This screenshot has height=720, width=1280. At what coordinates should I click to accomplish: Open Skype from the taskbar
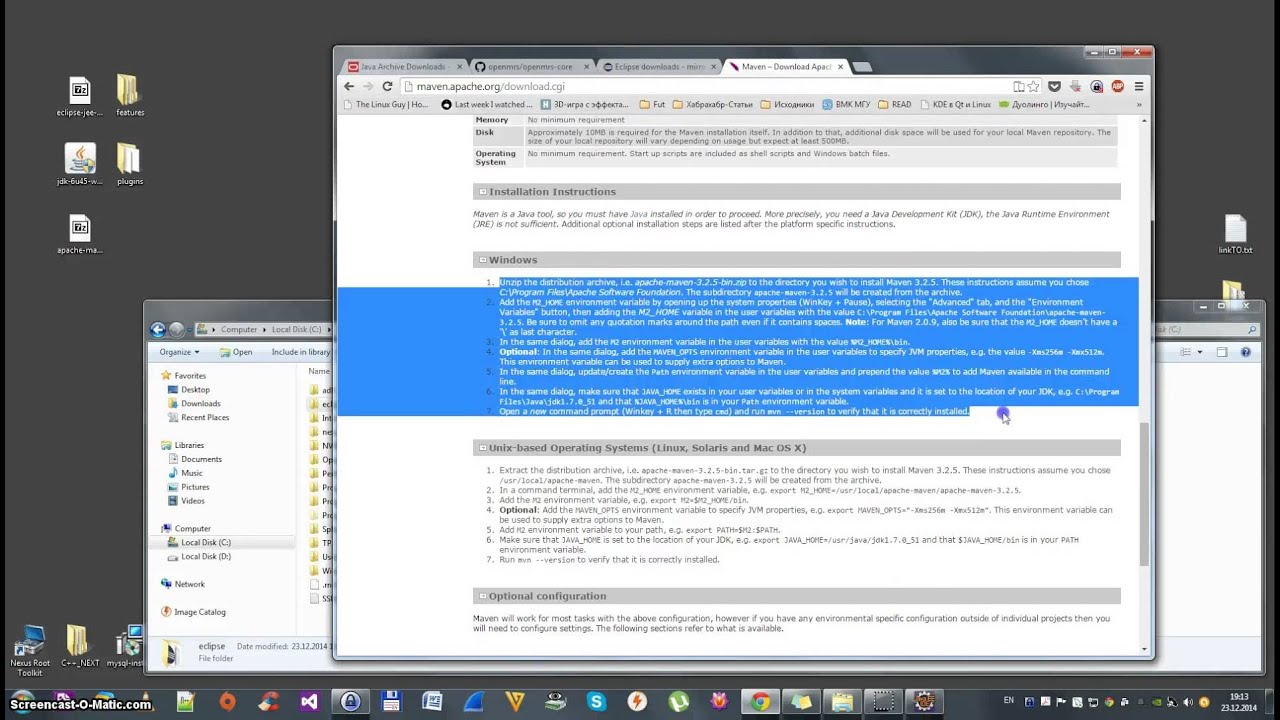(x=596, y=702)
